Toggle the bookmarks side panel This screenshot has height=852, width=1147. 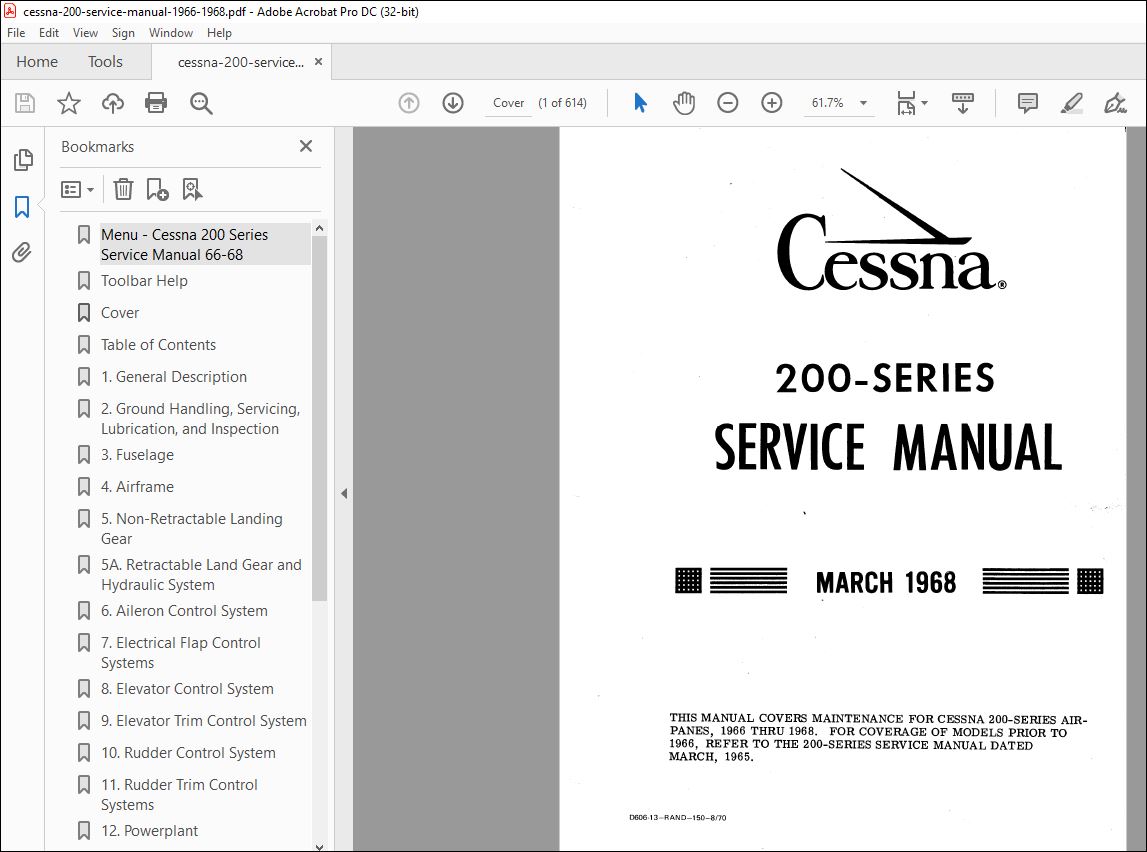(x=22, y=206)
